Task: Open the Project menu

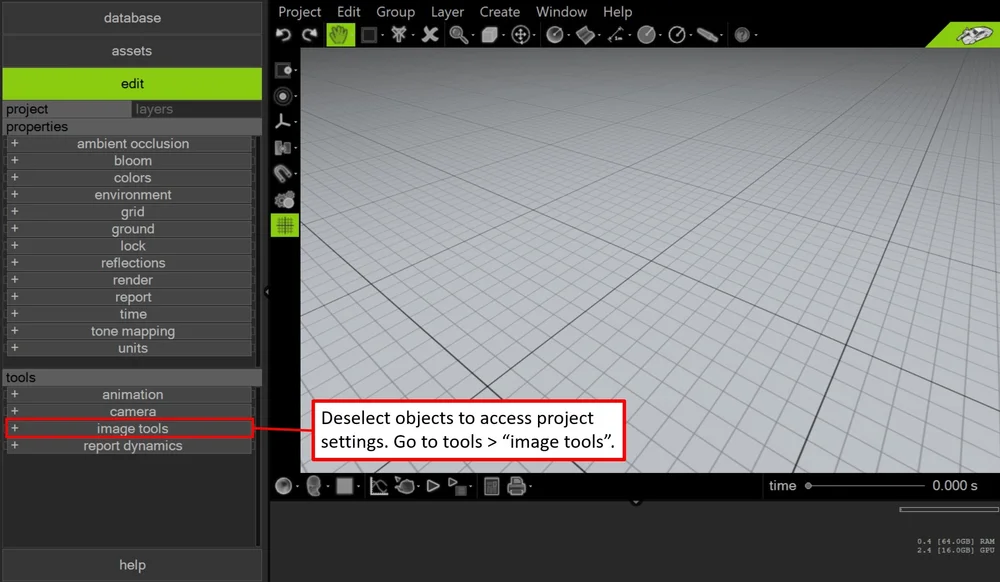Action: [x=299, y=11]
